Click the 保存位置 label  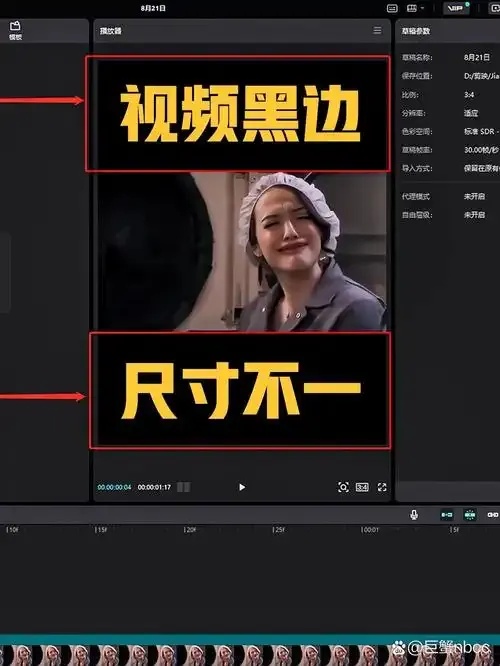417,76
